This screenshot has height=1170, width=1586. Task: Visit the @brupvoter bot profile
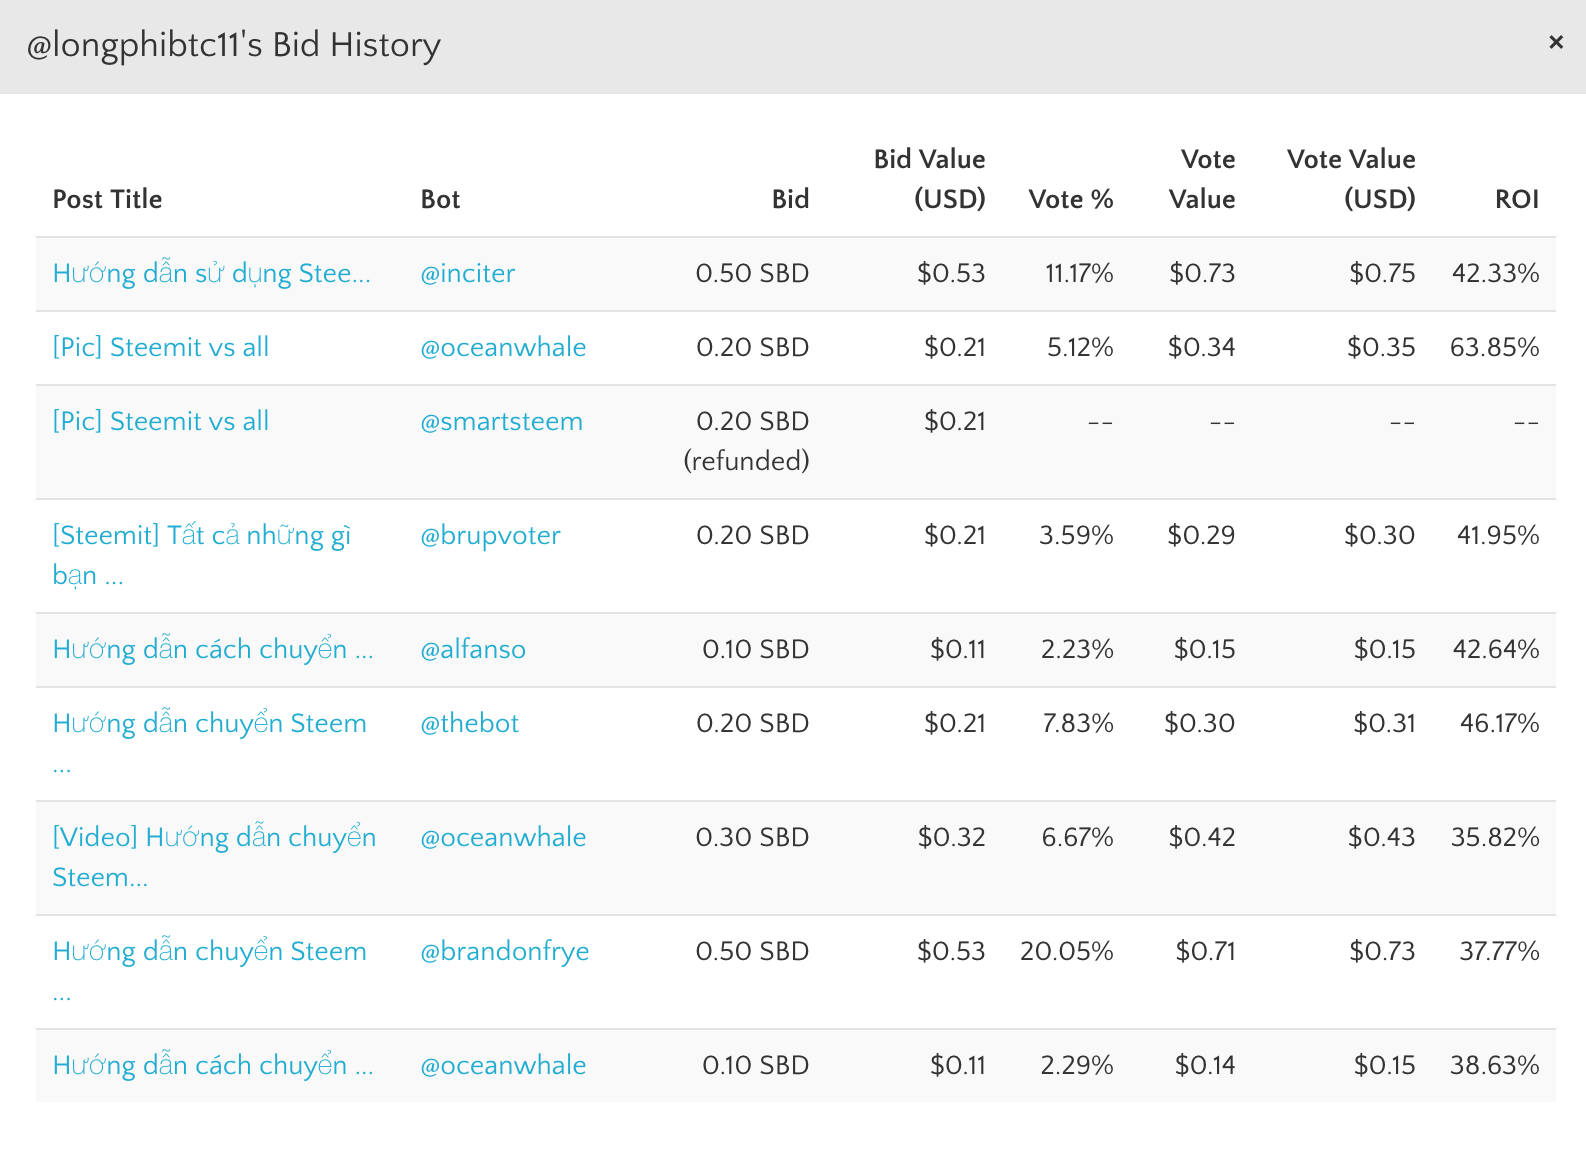(490, 535)
